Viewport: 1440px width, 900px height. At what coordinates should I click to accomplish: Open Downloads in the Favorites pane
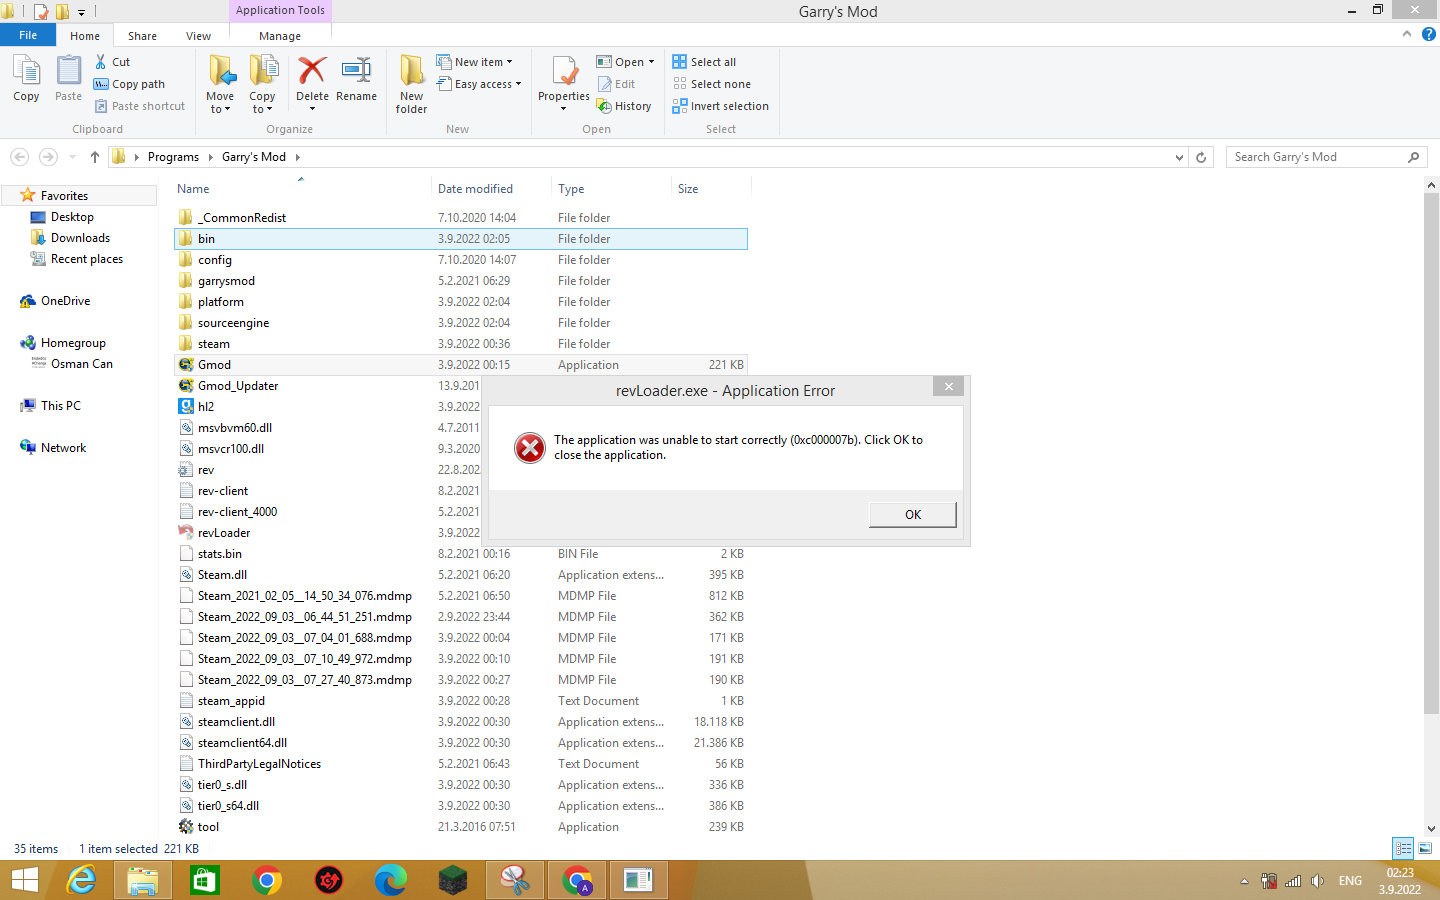click(x=80, y=238)
